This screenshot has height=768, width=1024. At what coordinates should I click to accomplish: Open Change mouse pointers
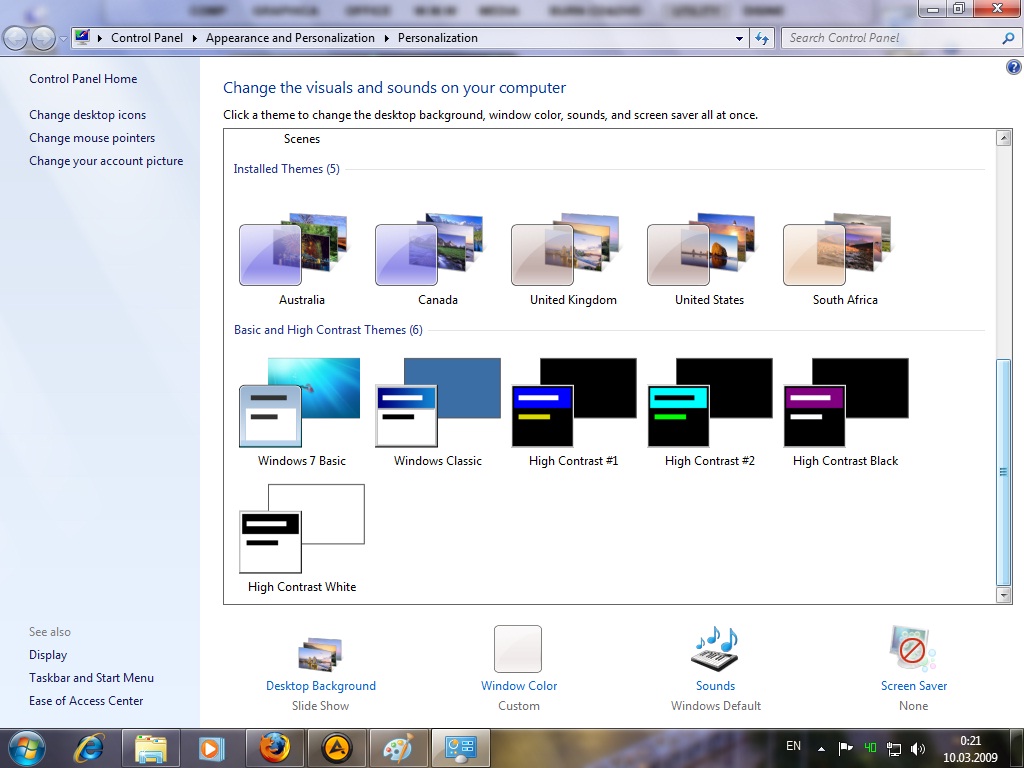92,138
